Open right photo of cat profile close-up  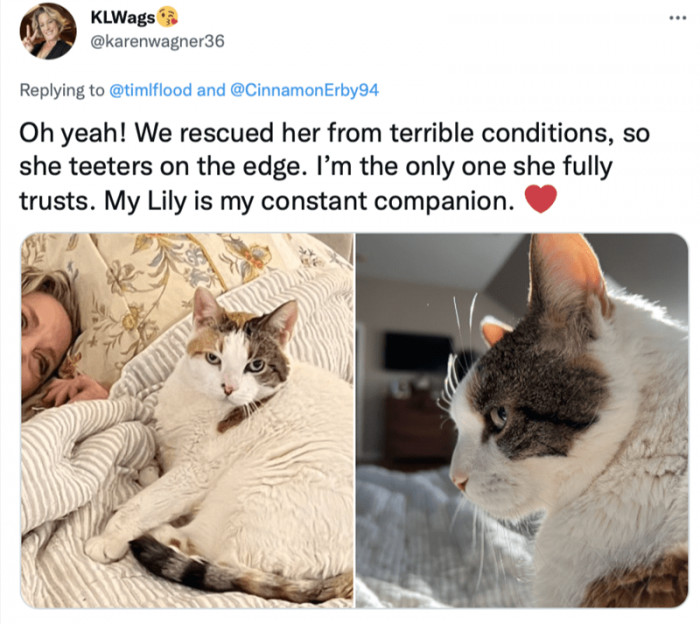522,420
